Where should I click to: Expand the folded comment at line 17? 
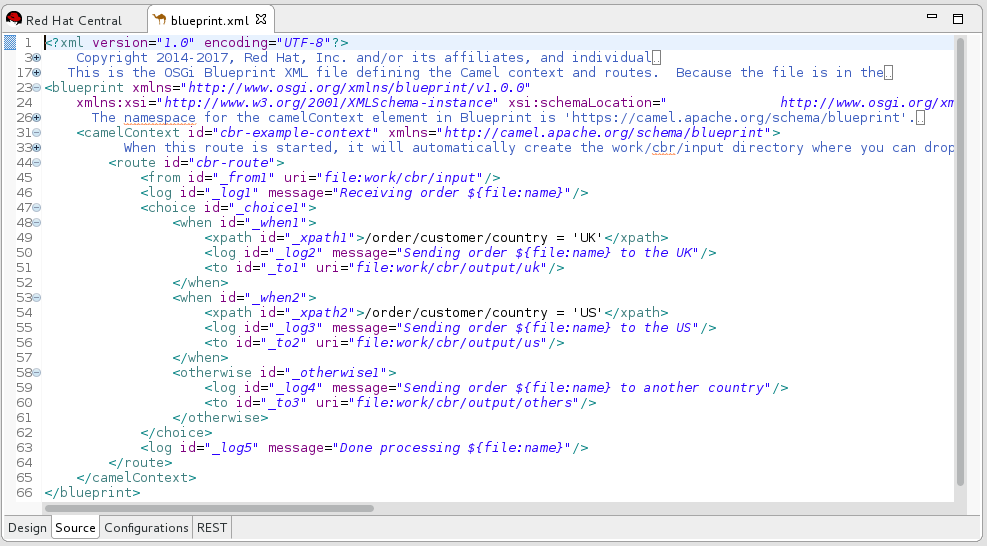[37, 73]
